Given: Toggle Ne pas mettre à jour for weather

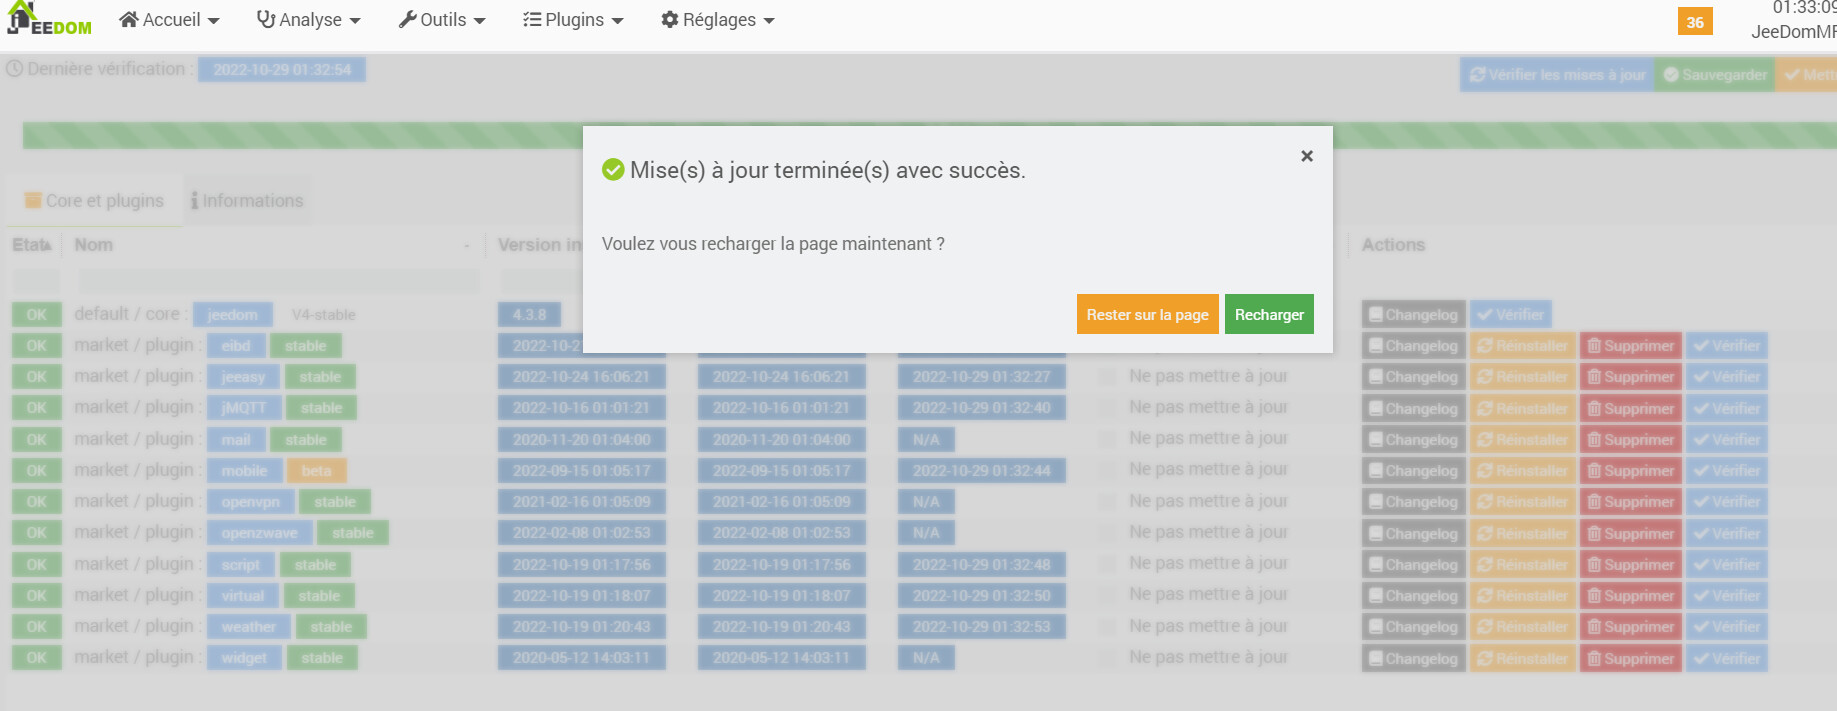Looking at the screenshot, I should 1107,627.
